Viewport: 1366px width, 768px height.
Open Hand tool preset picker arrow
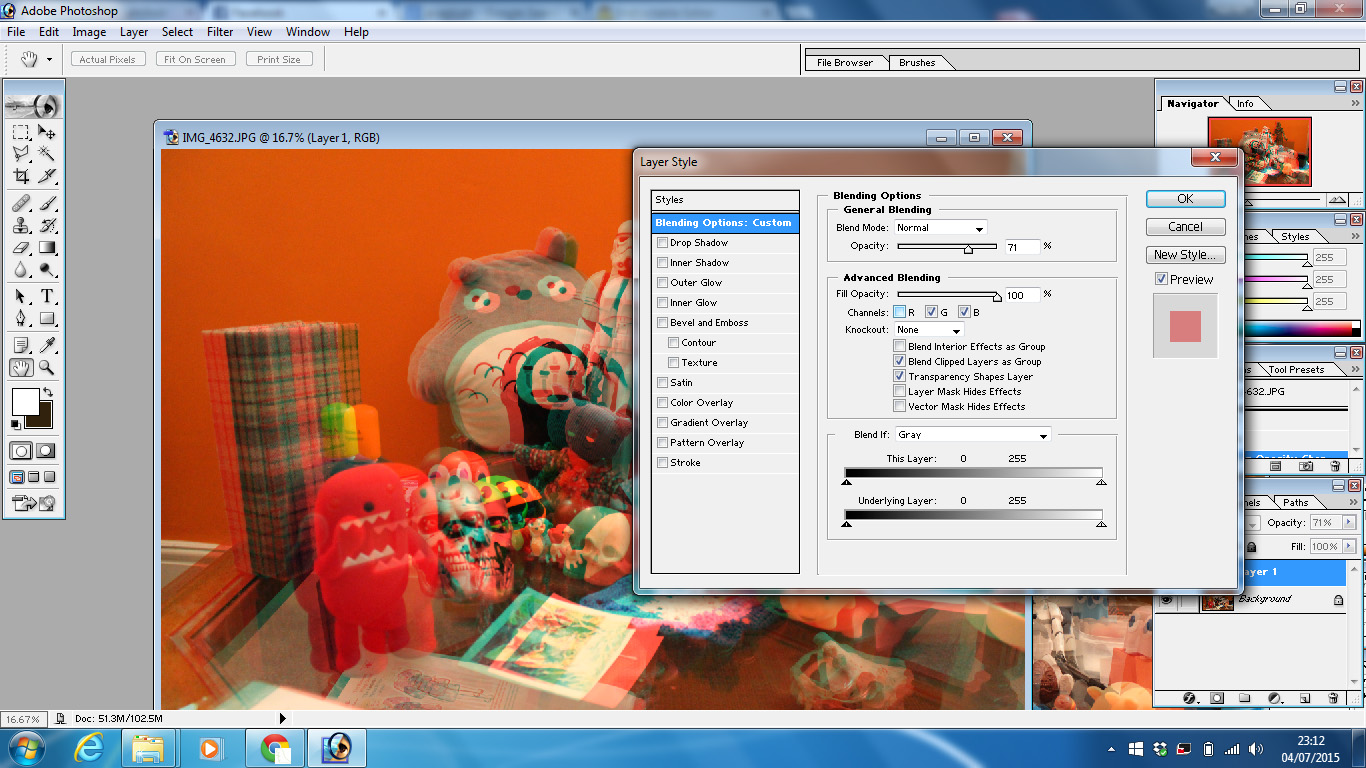[x=49, y=59]
